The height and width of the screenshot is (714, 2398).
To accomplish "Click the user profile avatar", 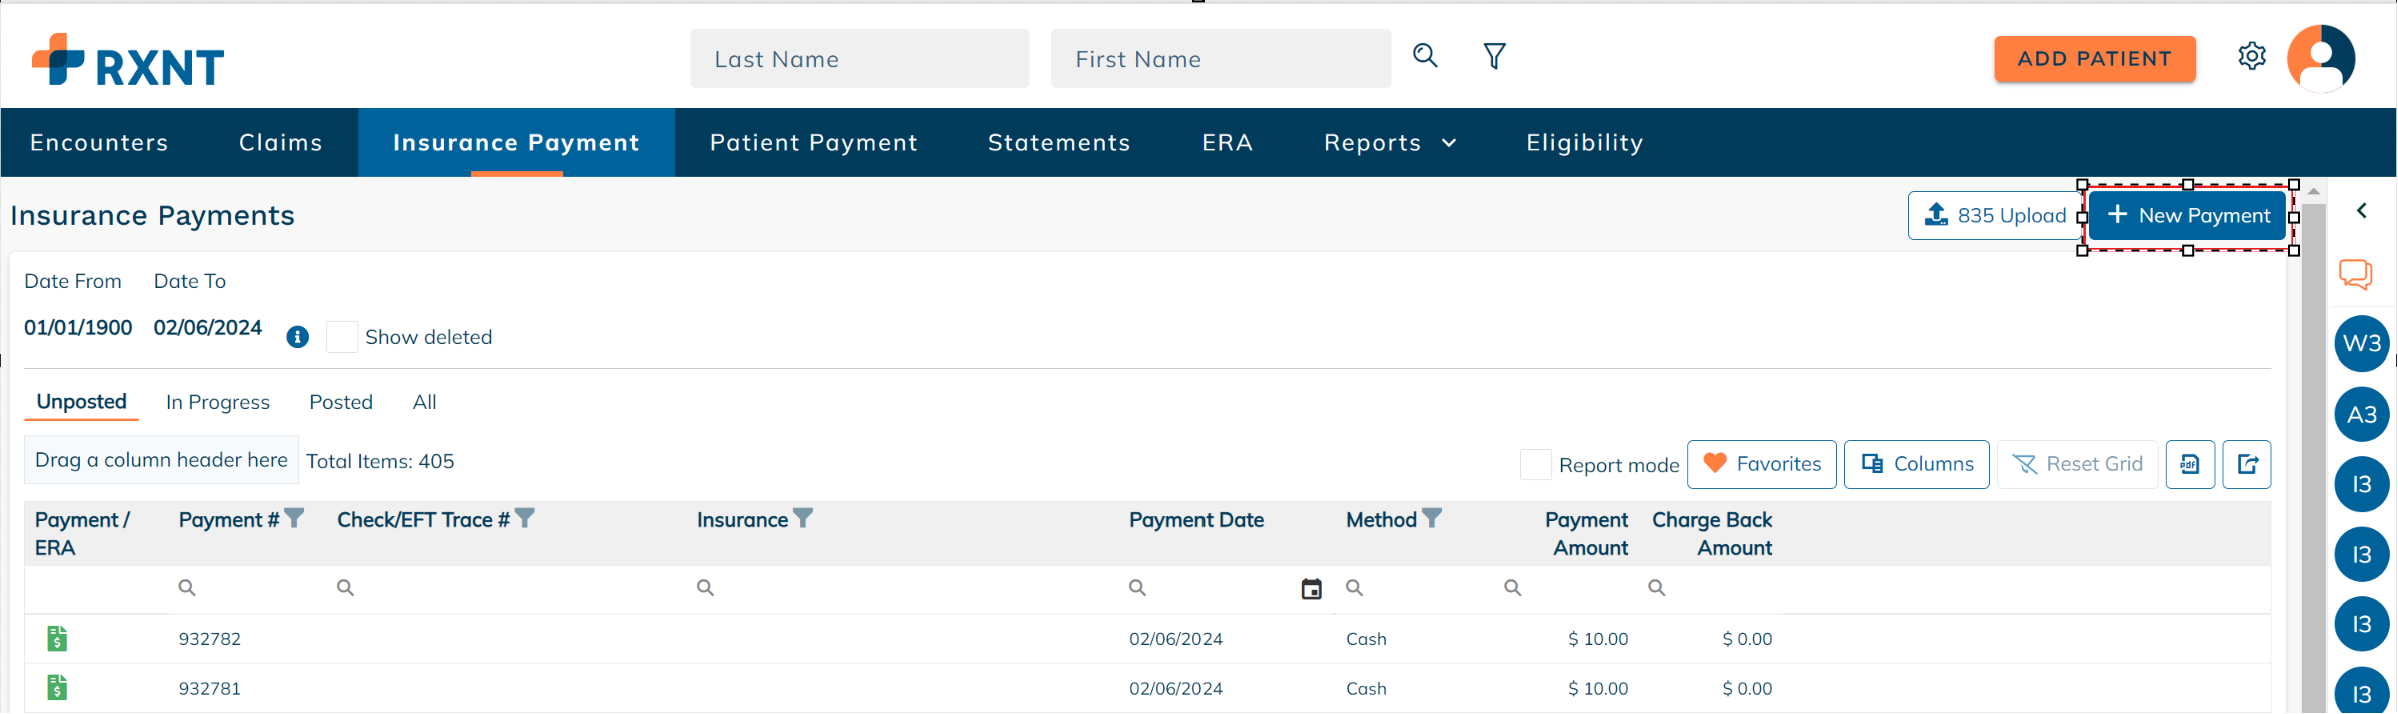I will tap(2320, 58).
